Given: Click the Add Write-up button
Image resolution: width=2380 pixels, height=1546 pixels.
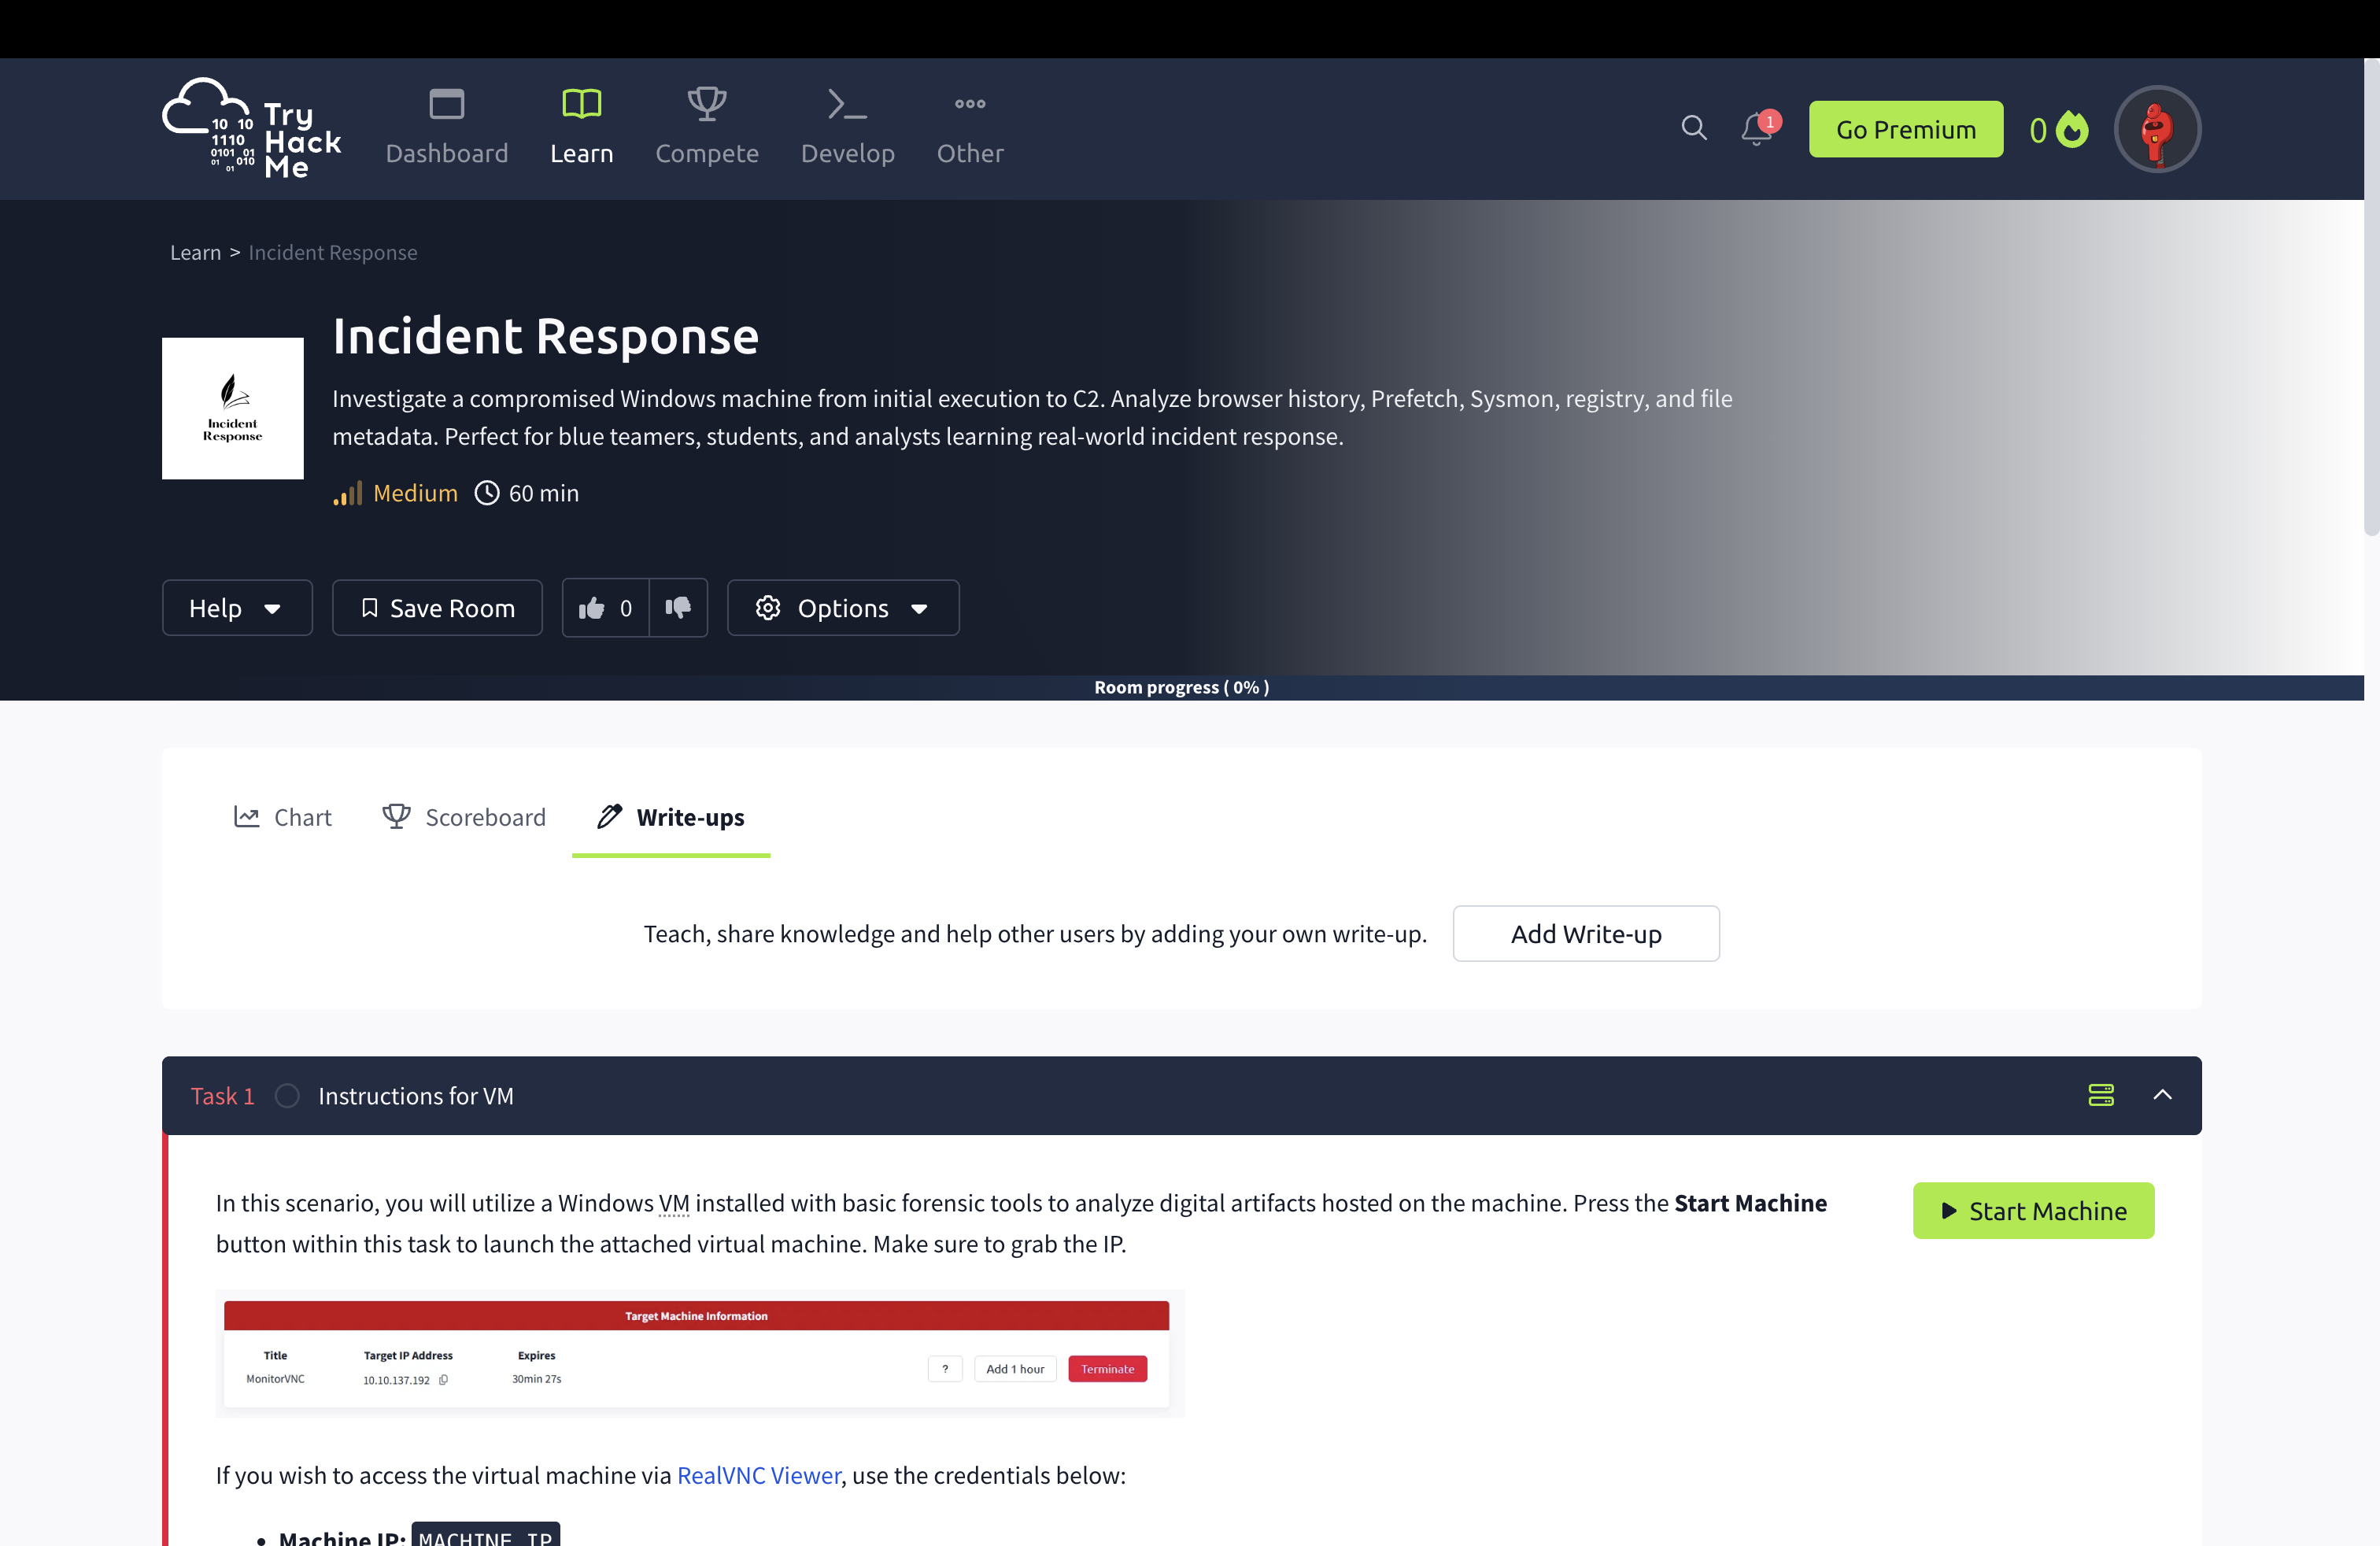Looking at the screenshot, I should [1585, 933].
